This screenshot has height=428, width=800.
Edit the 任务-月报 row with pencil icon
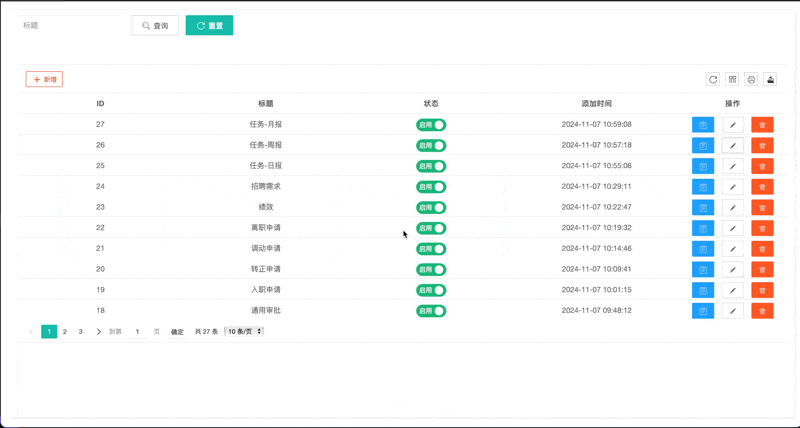[x=733, y=125]
